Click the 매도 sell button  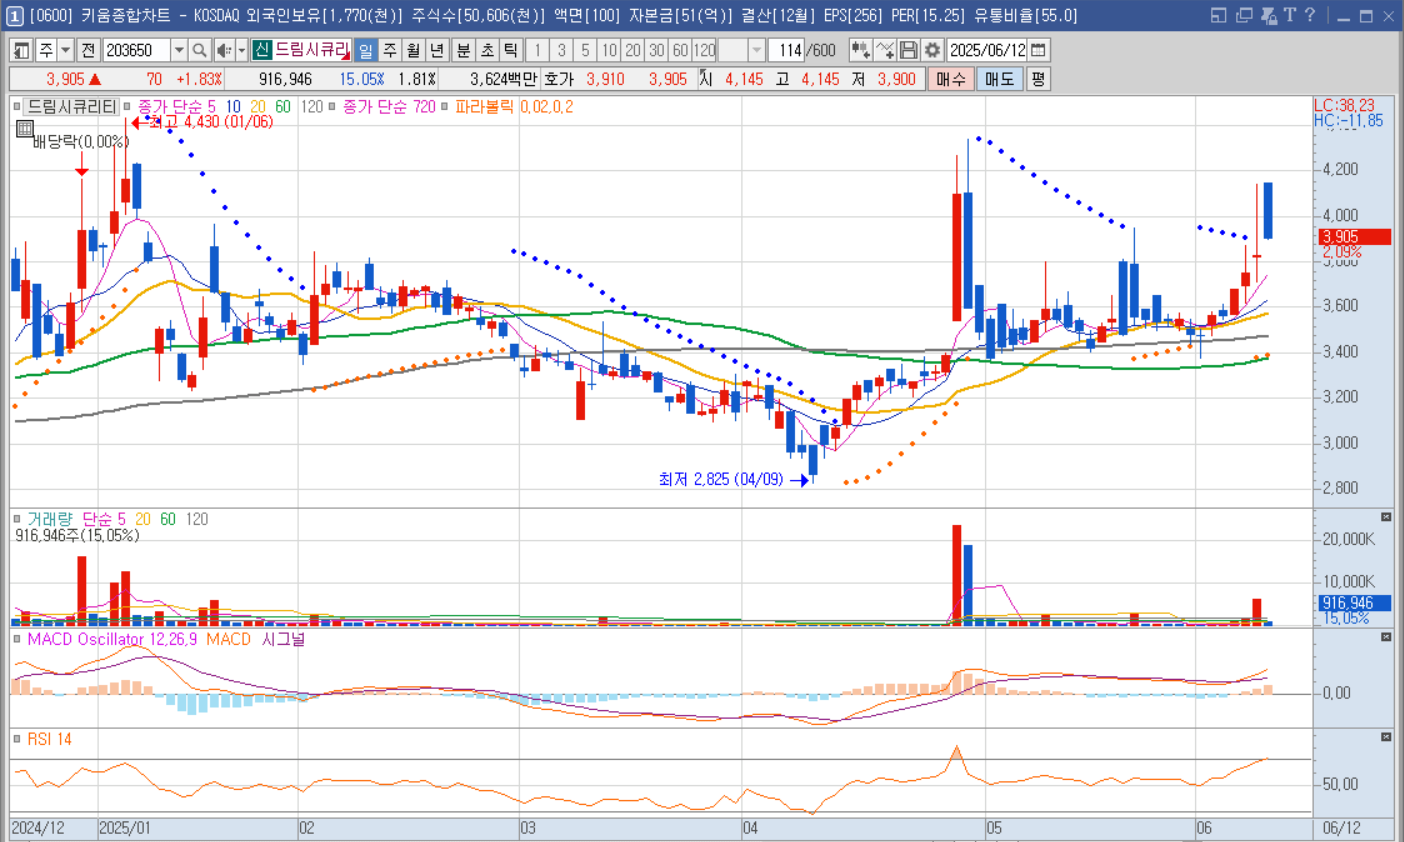coord(999,79)
